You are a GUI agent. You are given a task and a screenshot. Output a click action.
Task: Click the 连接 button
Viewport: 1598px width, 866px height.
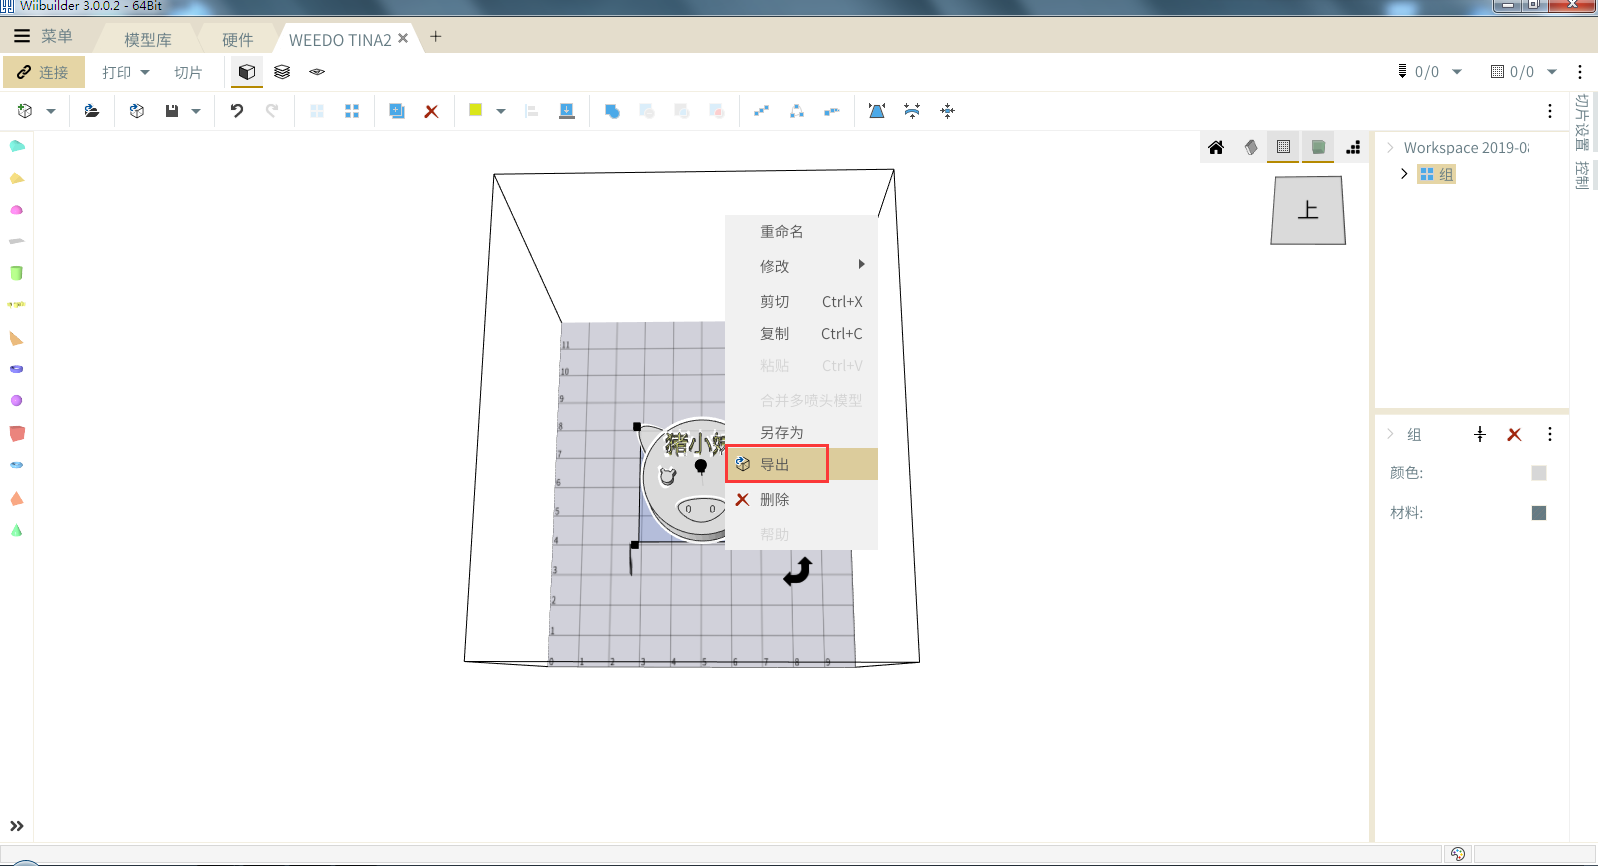point(44,72)
